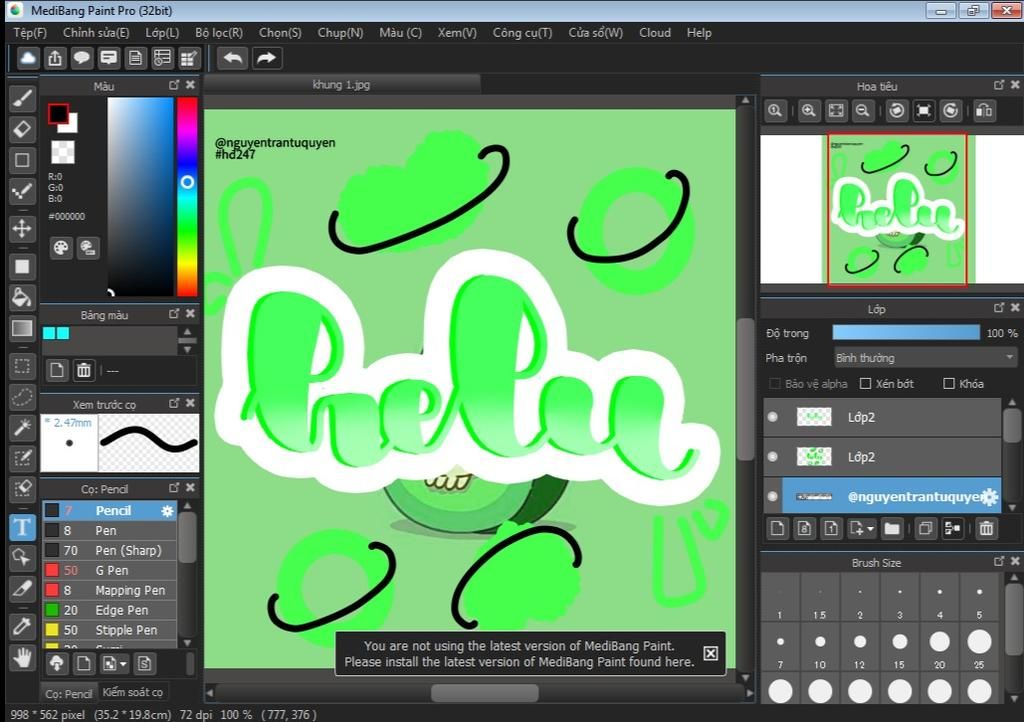Viewport: 1024px width, 722px height.
Task: Toggle visibility of @nguyentrantuquyen layer
Action: click(x=773, y=496)
